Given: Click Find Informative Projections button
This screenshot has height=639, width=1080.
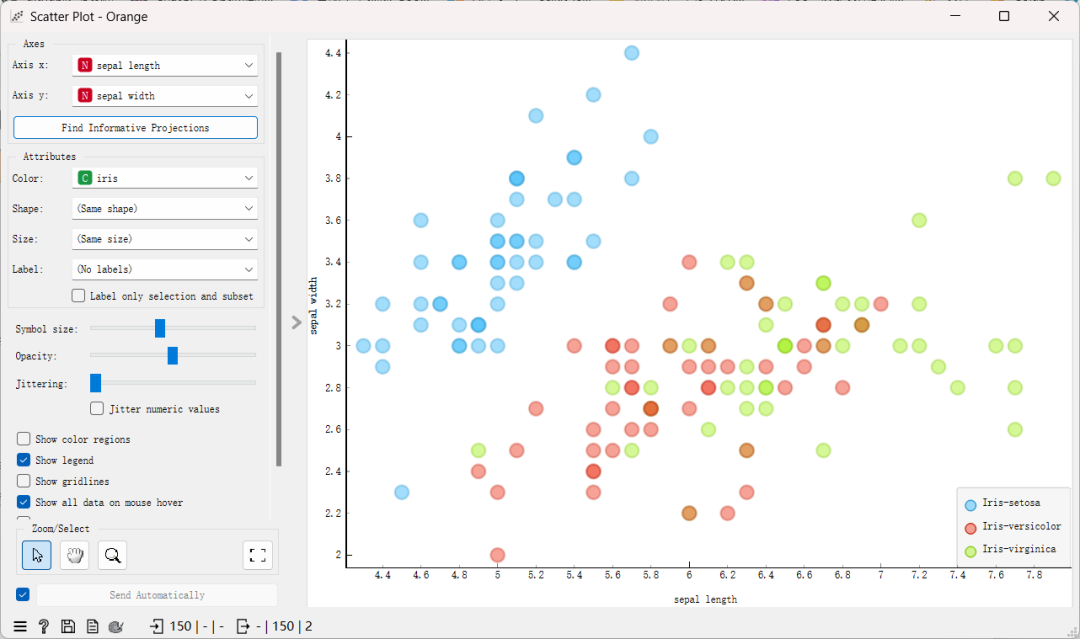Looking at the screenshot, I should click(x=135, y=127).
